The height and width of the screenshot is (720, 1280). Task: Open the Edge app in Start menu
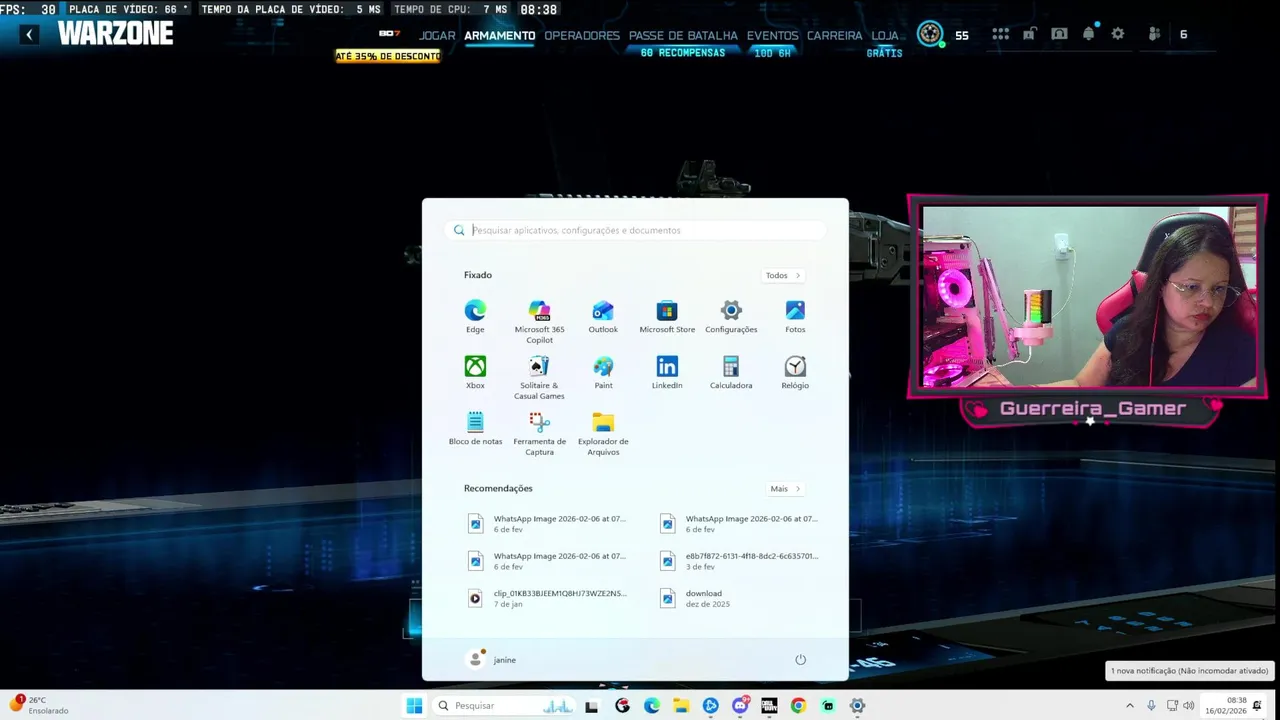pyautogui.click(x=475, y=317)
